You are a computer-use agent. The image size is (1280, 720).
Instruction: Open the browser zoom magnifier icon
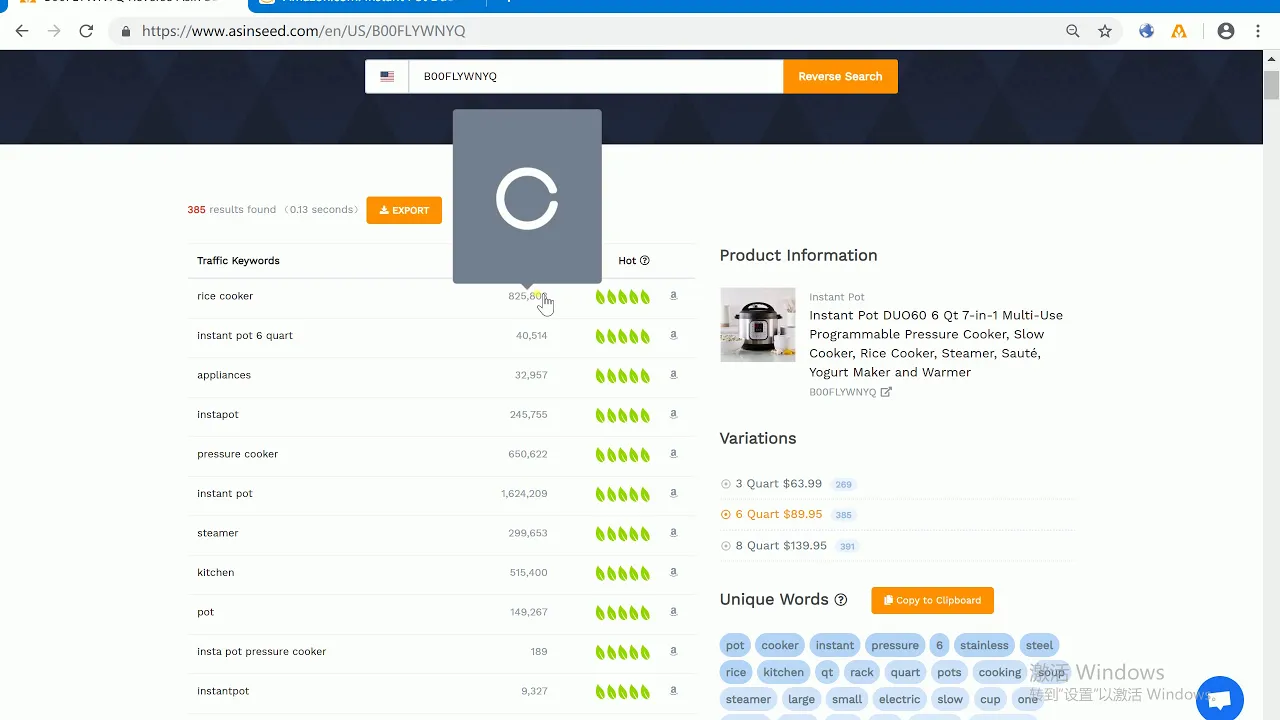point(1073,31)
